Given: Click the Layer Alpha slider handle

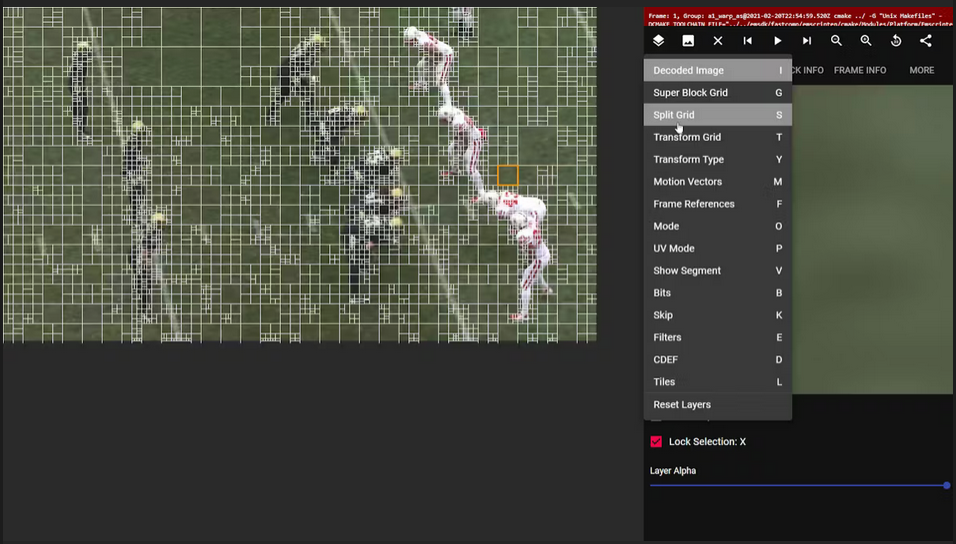Looking at the screenshot, I should point(946,486).
